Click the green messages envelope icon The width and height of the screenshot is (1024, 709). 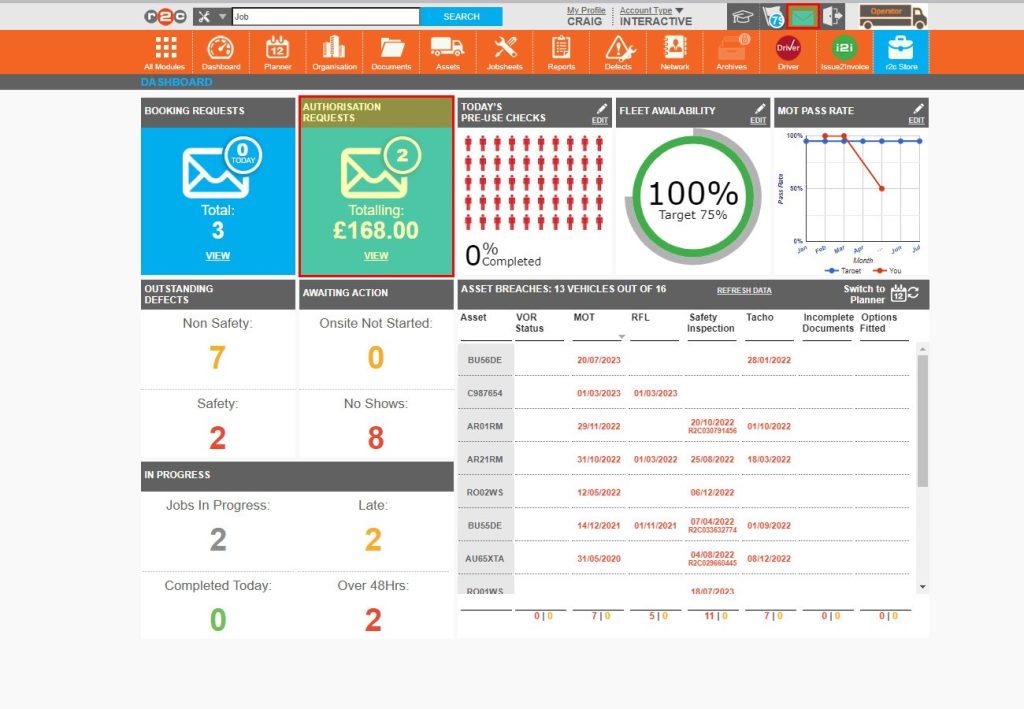(802, 15)
